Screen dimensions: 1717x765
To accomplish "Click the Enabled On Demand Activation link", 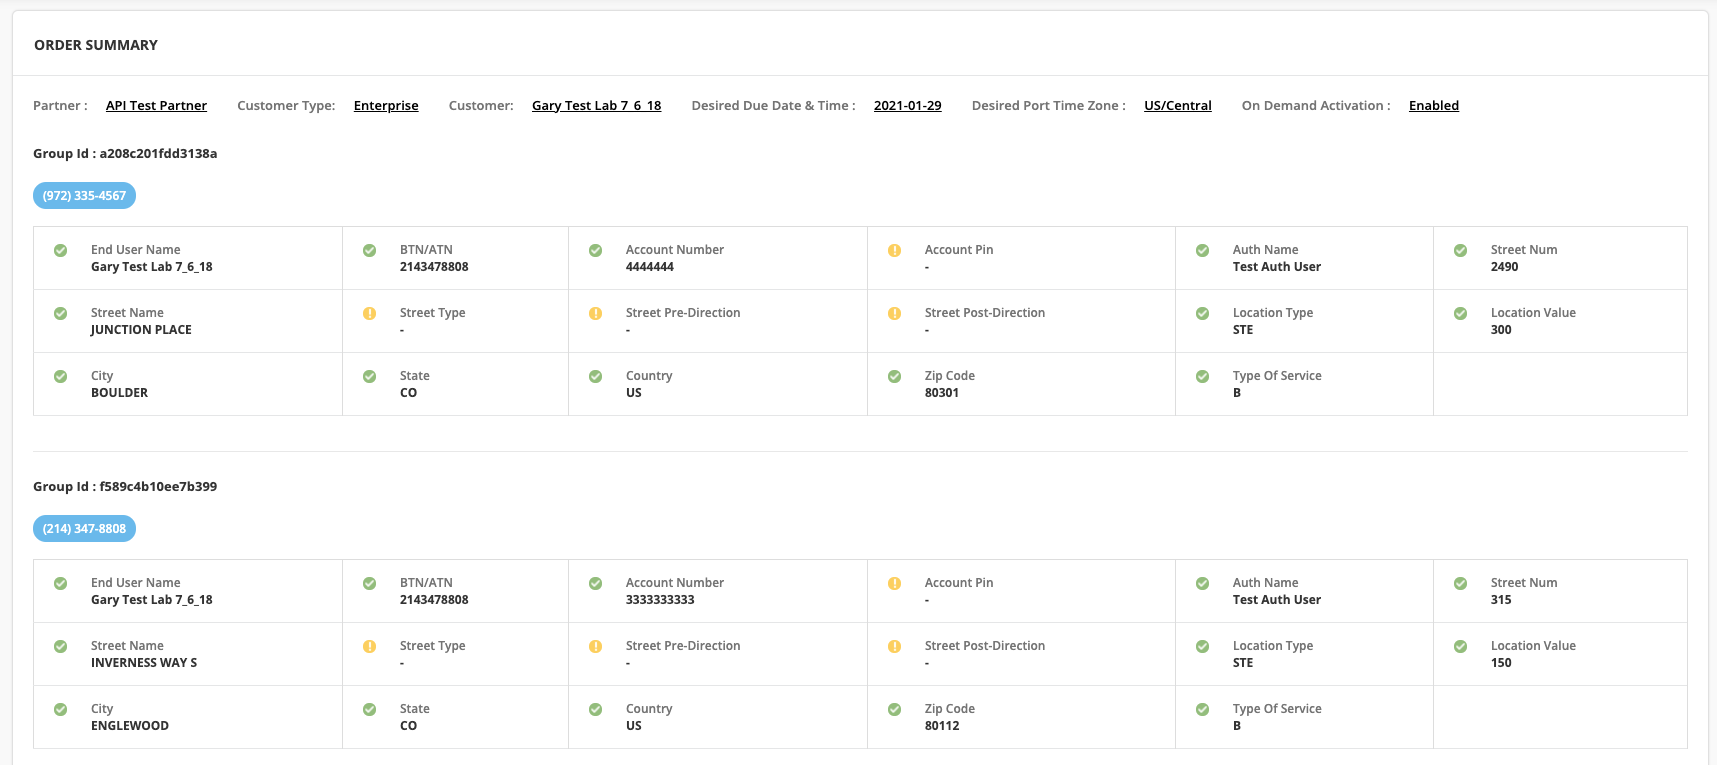I will [1433, 105].
